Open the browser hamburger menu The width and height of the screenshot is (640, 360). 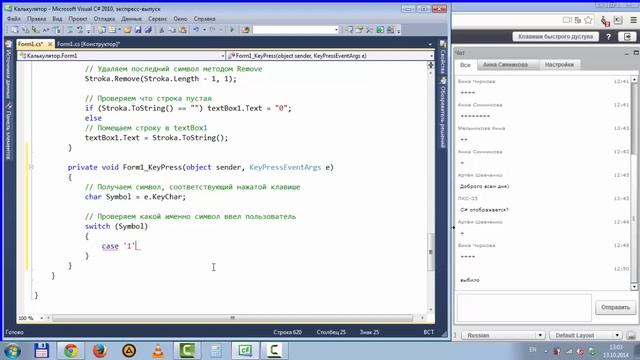point(633,20)
